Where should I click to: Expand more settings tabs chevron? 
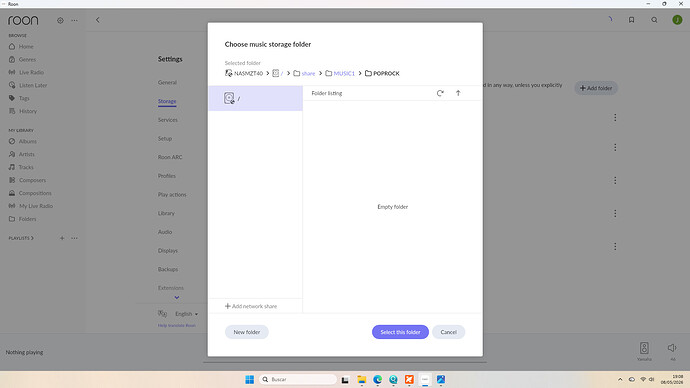click(176, 297)
